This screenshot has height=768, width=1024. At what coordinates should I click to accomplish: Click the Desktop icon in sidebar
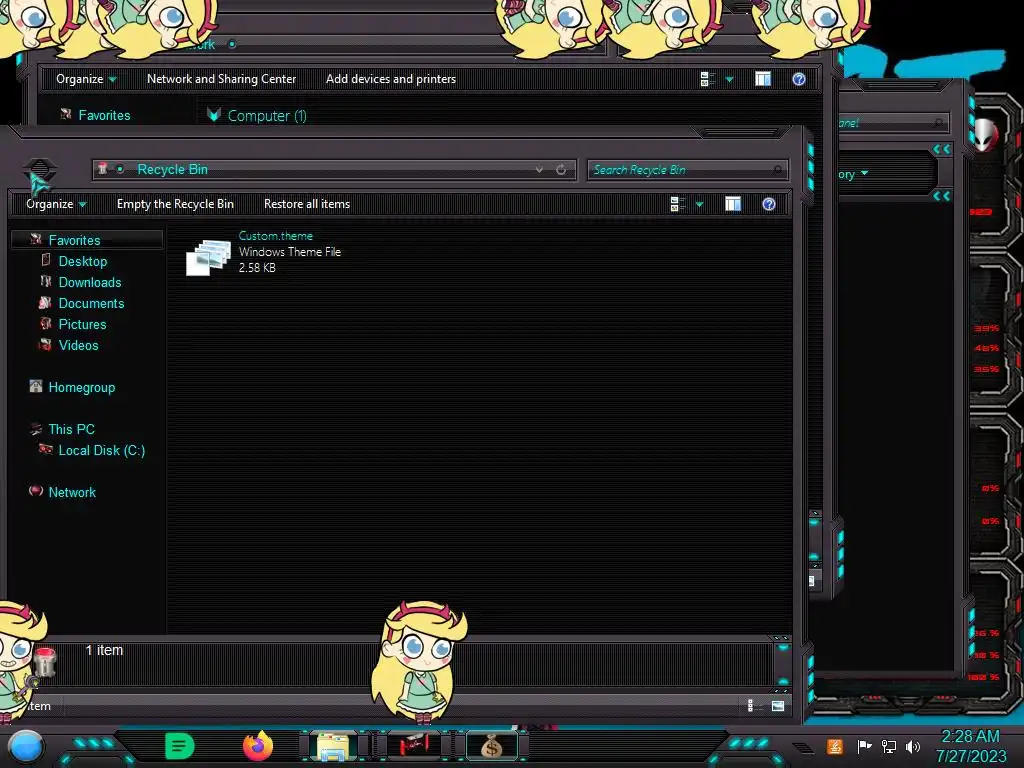coord(46,260)
